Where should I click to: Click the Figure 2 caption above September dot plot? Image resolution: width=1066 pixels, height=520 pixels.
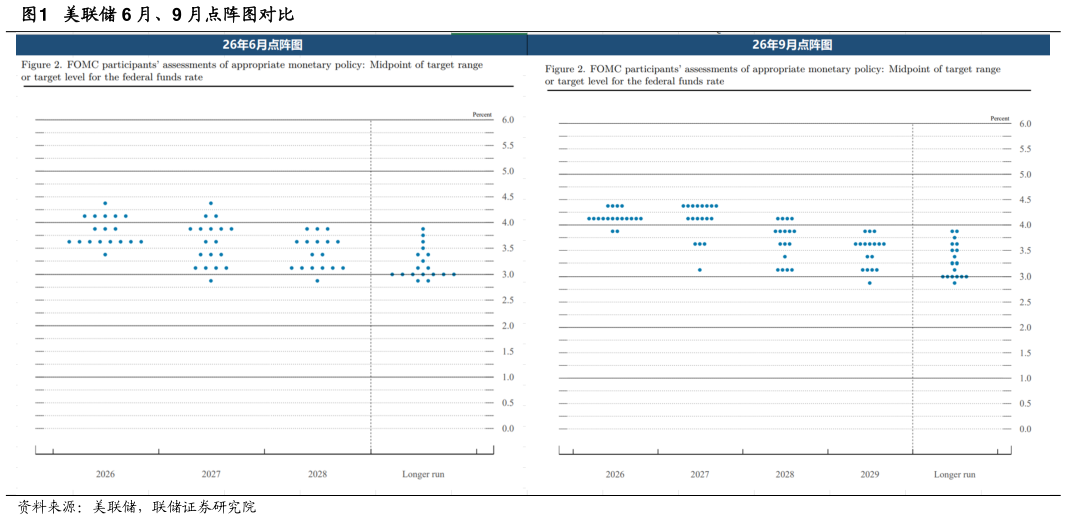tap(772, 75)
